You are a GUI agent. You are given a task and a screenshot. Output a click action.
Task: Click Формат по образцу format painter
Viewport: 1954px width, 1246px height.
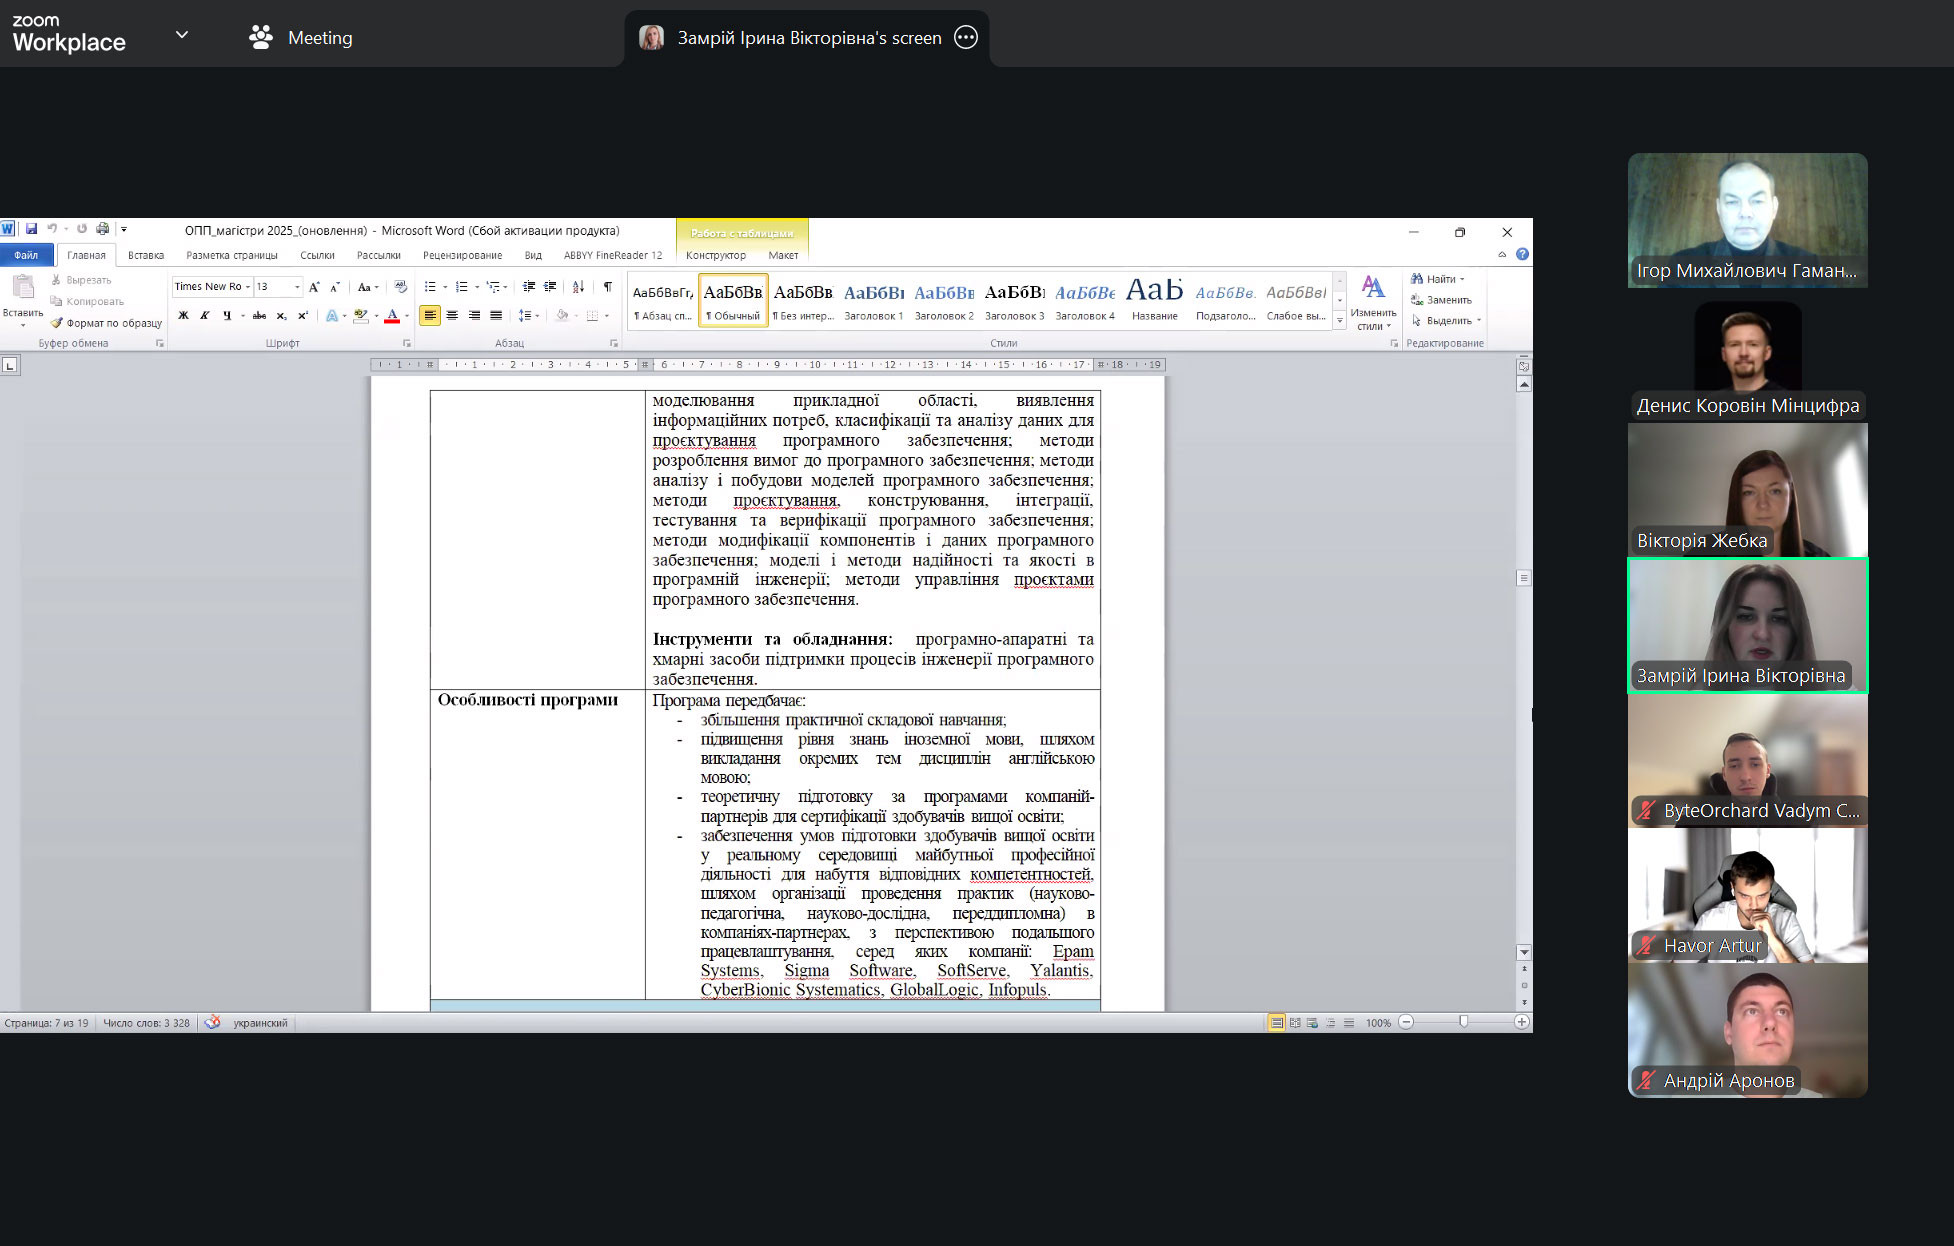coord(107,323)
